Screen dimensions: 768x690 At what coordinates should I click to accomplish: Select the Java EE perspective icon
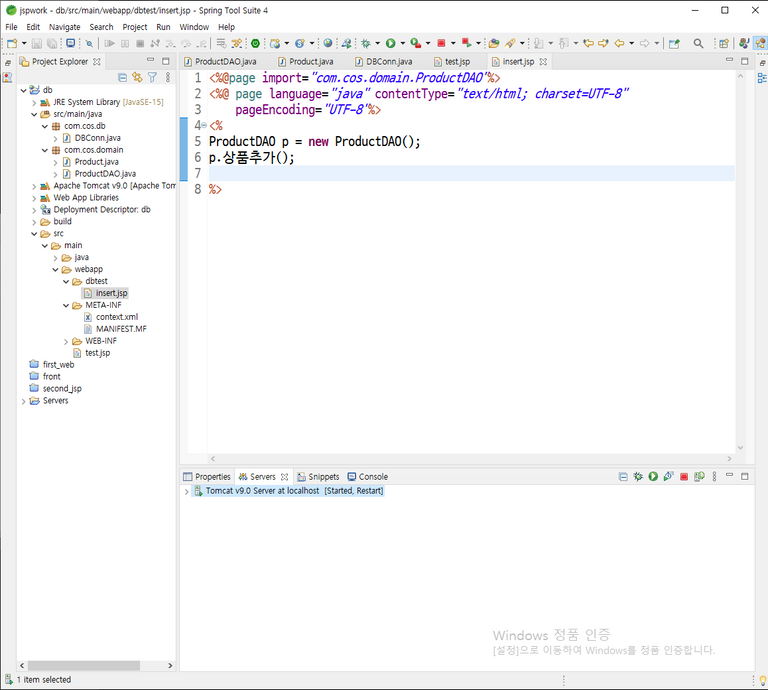pyautogui.click(x=744, y=44)
